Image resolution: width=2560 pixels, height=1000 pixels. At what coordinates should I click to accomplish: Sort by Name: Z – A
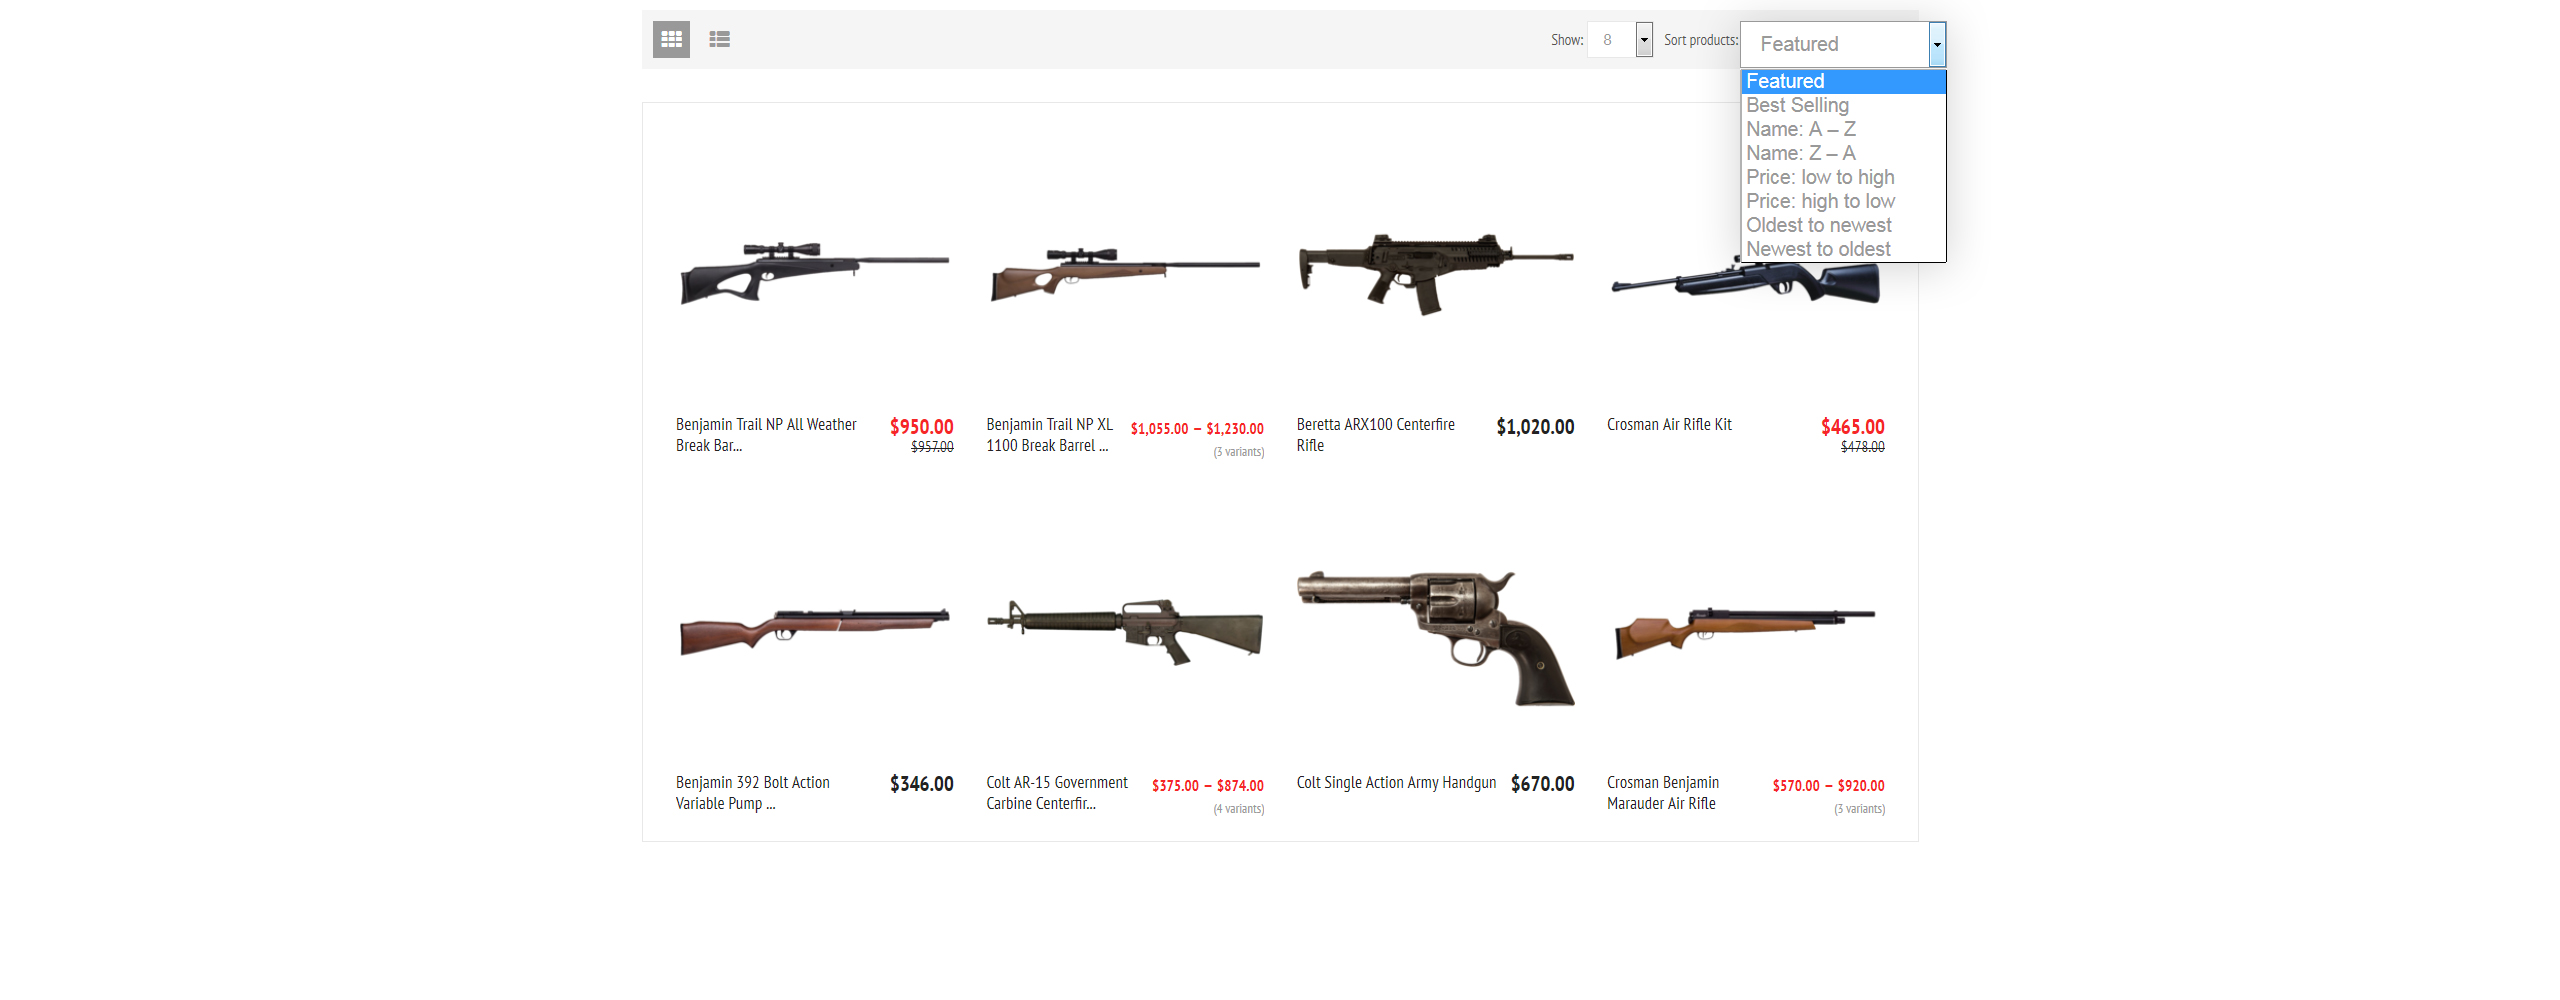[1843, 153]
